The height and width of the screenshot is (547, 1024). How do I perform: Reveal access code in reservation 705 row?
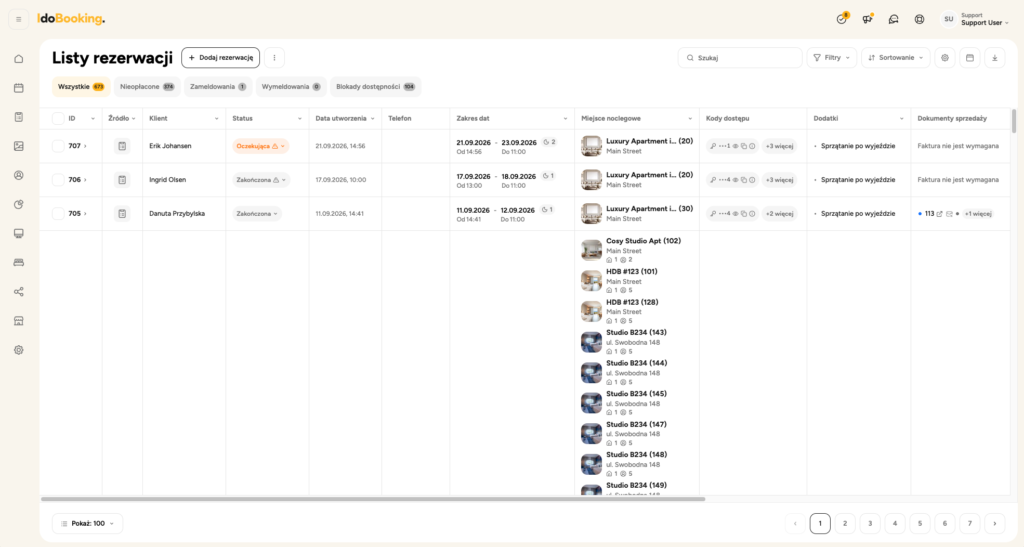[735, 213]
